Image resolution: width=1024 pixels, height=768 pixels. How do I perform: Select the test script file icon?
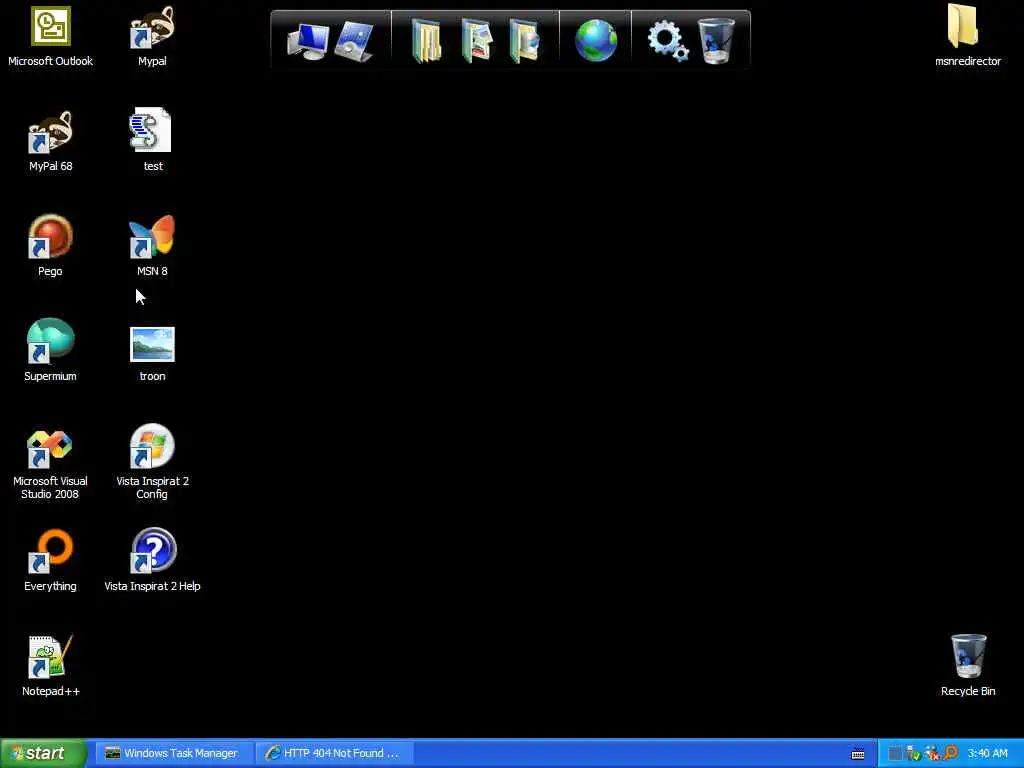coord(151,130)
